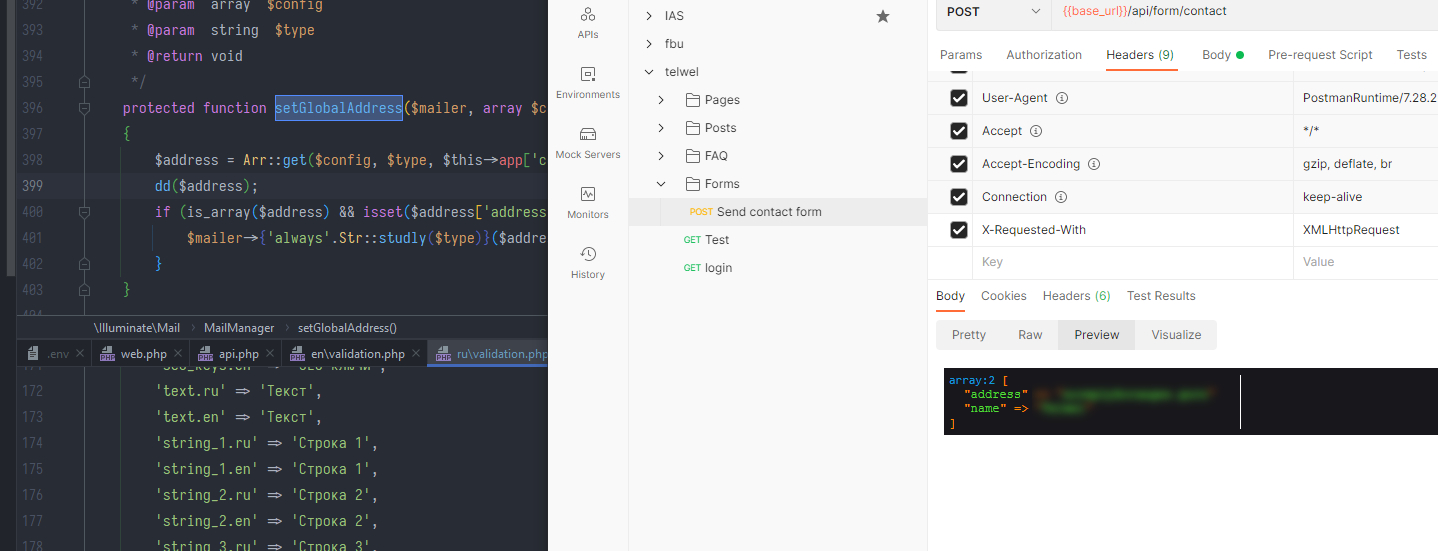Click the star icon next to IAS collection
The height and width of the screenshot is (551, 1438).
pos(883,16)
